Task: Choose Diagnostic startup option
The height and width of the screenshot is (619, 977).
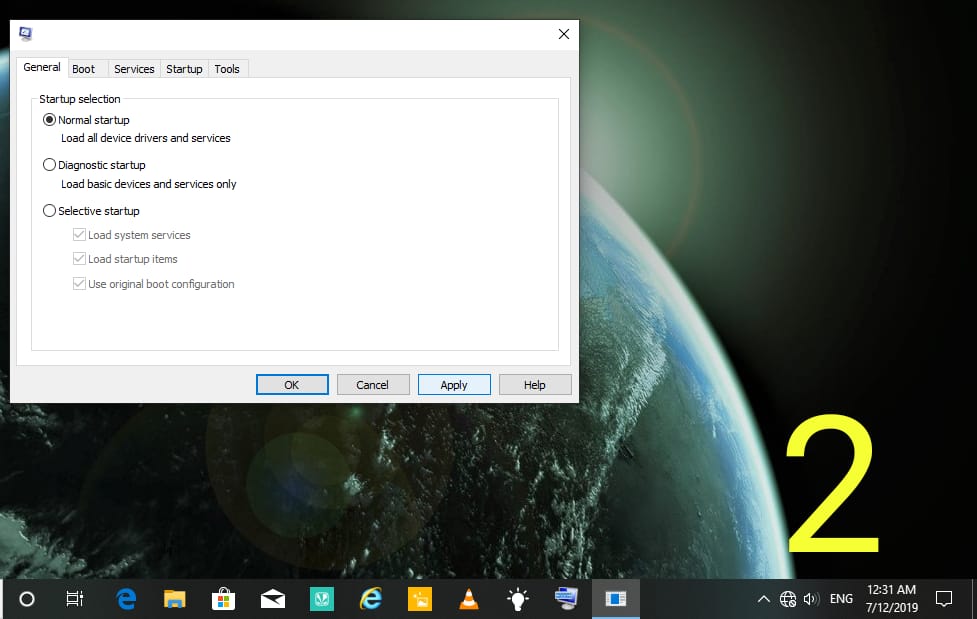Action: [x=49, y=165]
